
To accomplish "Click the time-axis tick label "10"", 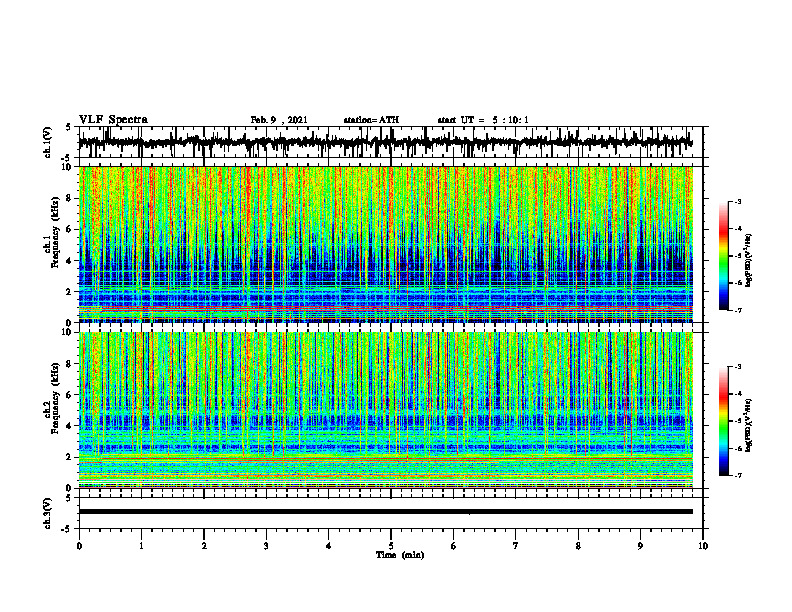I will tap(703, 546).
